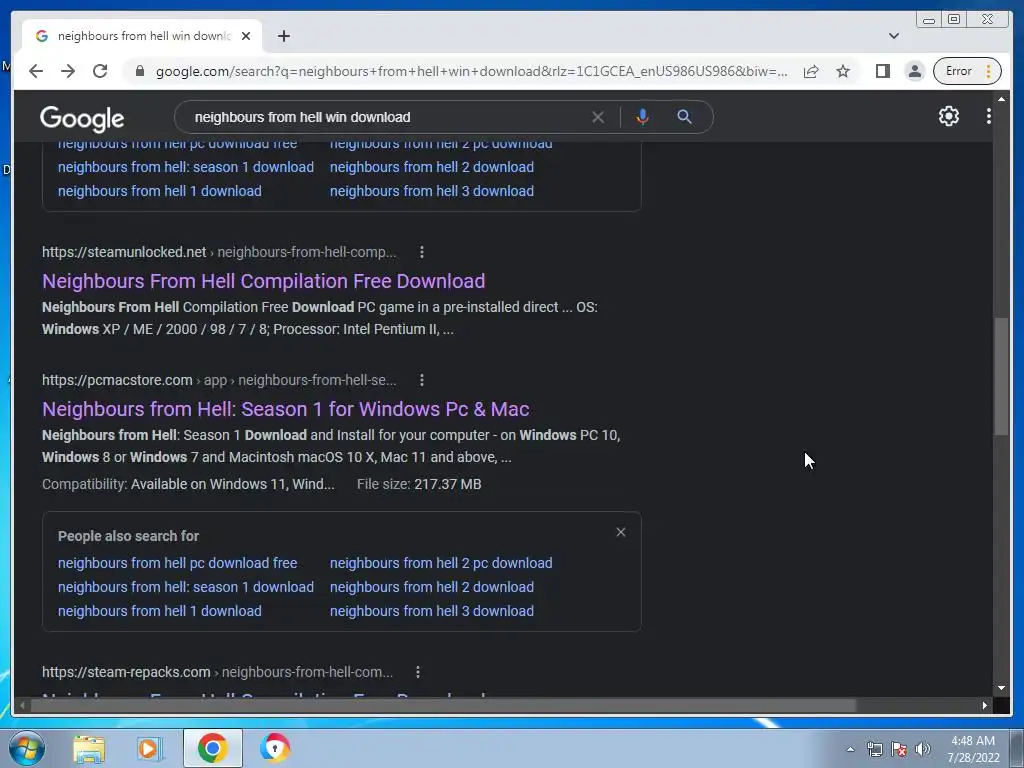Open the Chrome side panel
This screenshot has height=768, width=1024.
click(x=882, y=71)
